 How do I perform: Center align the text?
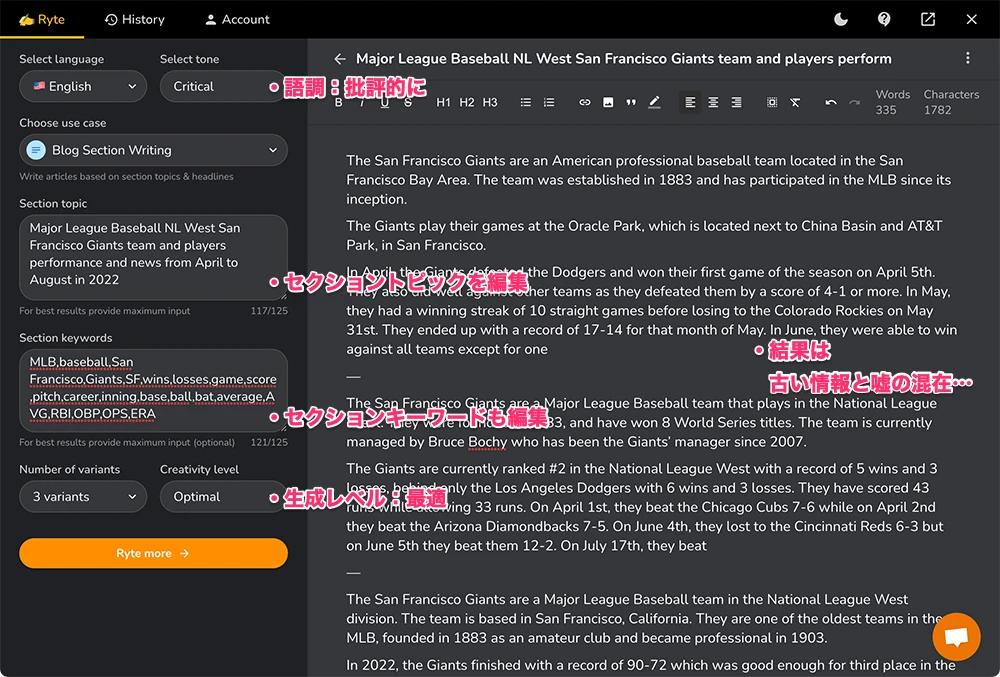coord(713,102)
